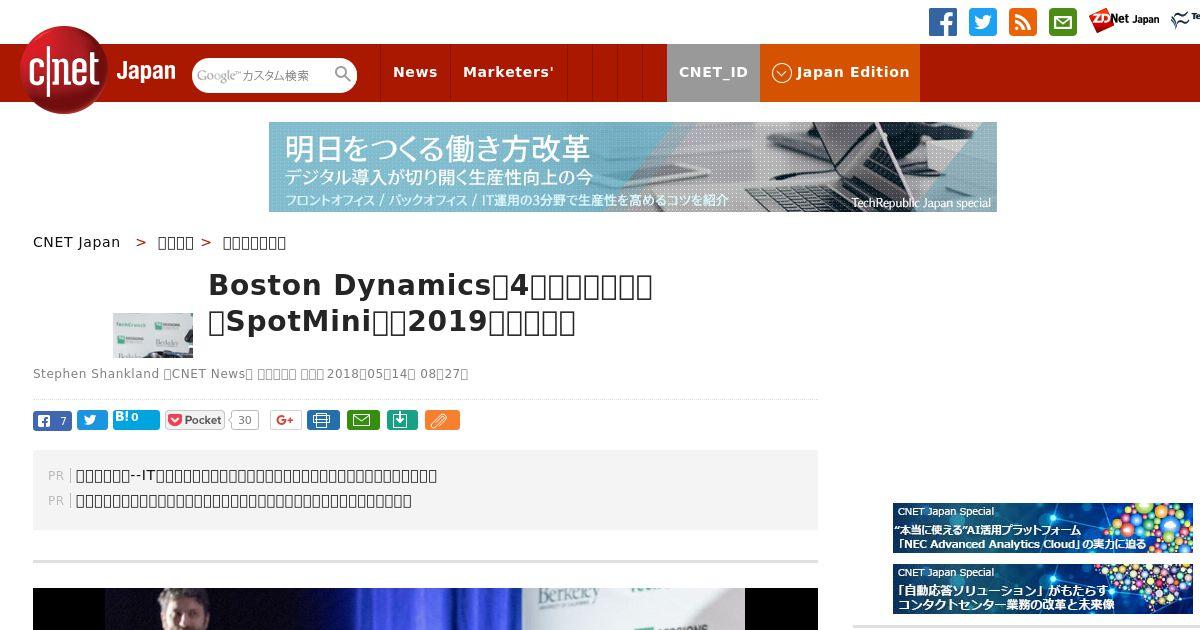Open the Facebook icon in top bar

pyautogui.click(x=943, y=22)
